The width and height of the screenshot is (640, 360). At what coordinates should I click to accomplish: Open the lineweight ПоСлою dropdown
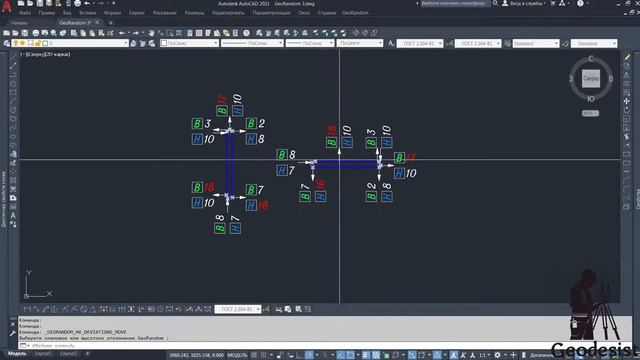(310, 43)
